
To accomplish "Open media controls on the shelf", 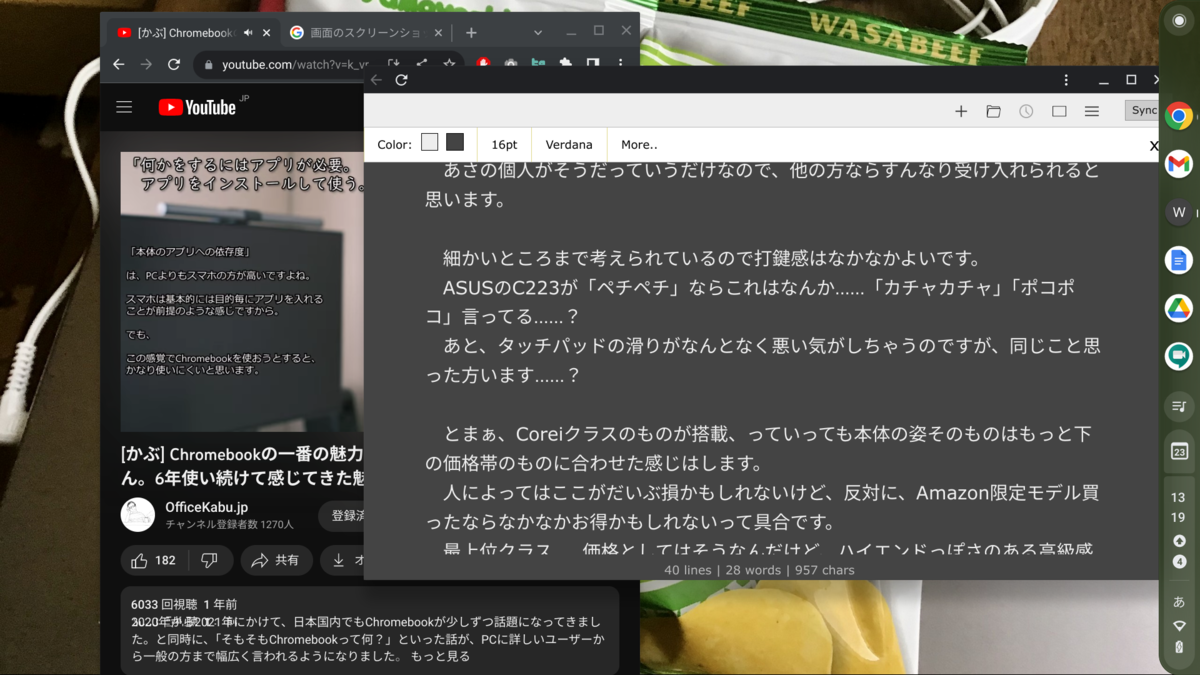I will (1179, 406).
